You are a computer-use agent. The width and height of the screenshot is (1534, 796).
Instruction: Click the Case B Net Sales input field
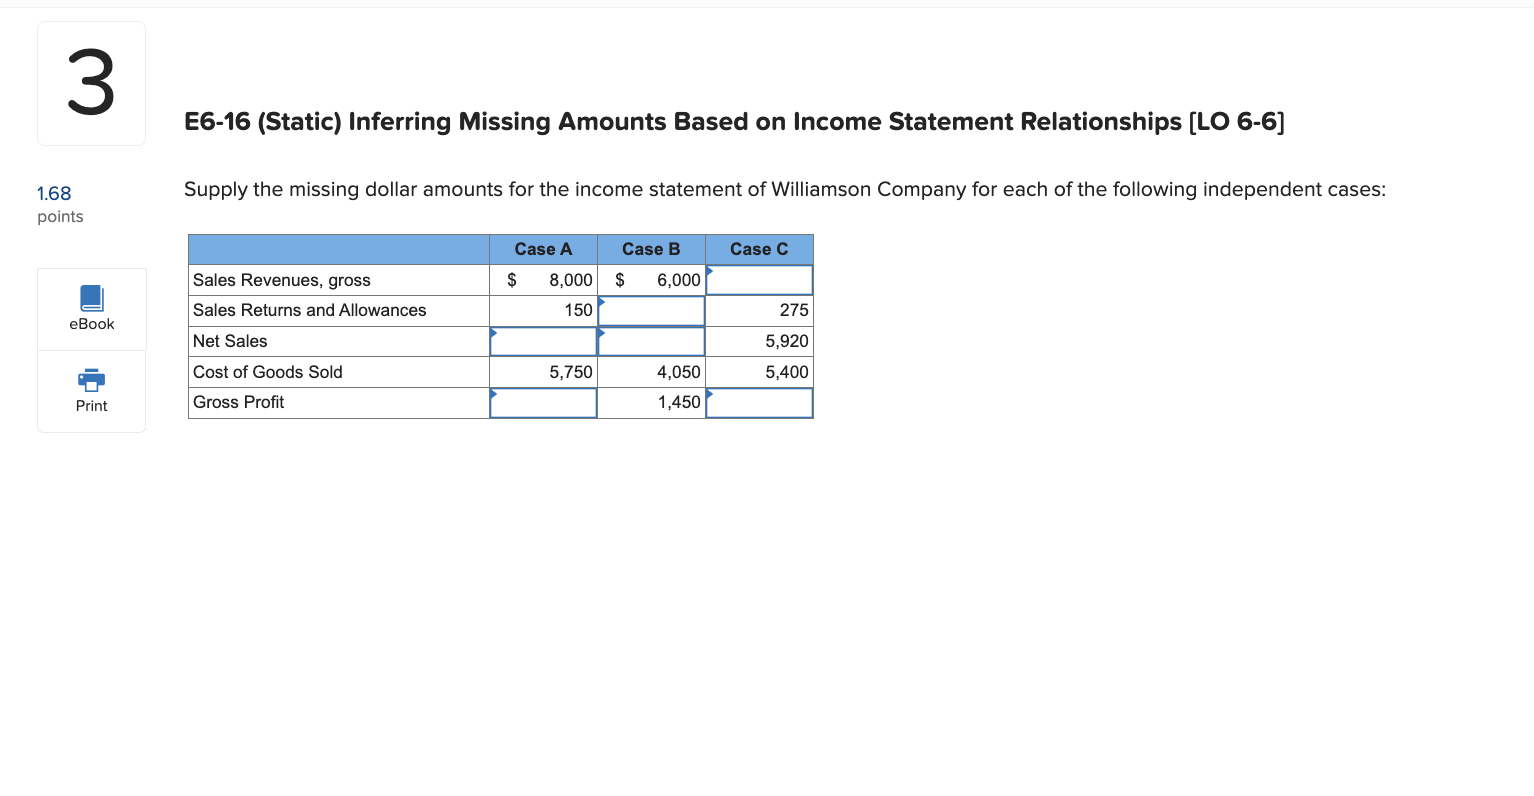[651, 341]
